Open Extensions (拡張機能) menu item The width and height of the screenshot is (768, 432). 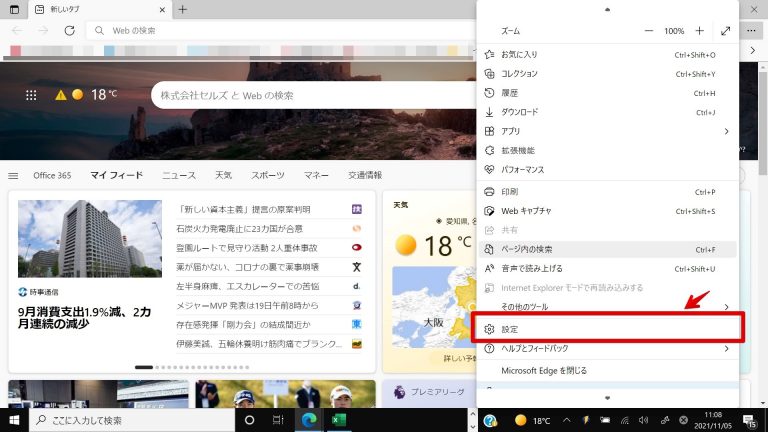pyautogui.click(x=607, y=150)
